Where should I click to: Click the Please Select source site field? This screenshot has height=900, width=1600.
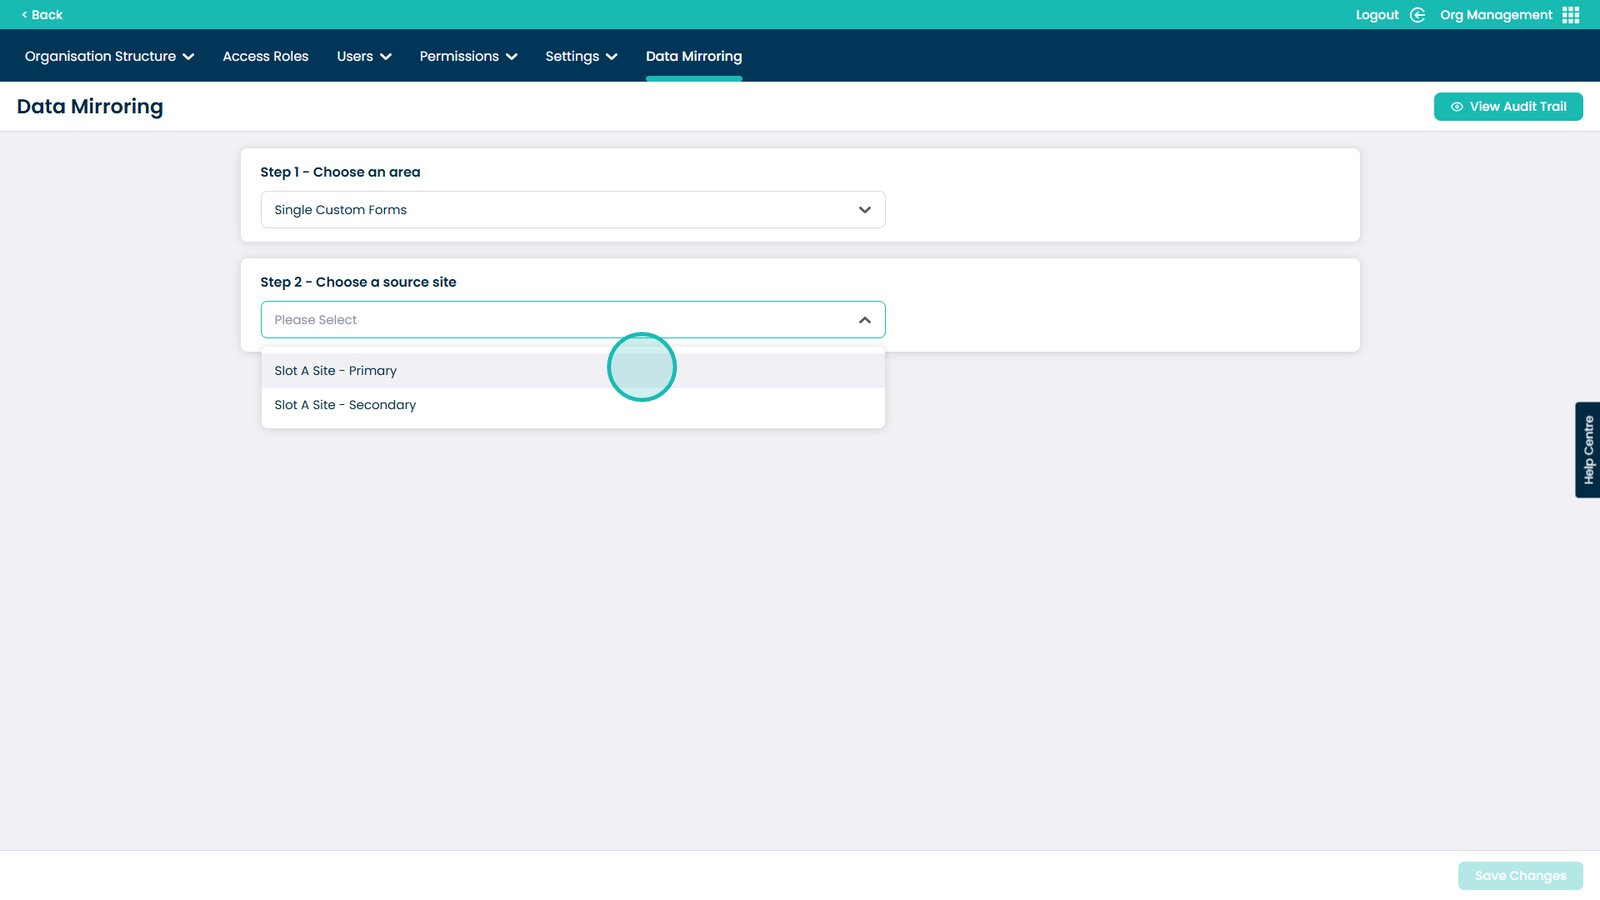(x=550, y=320)
